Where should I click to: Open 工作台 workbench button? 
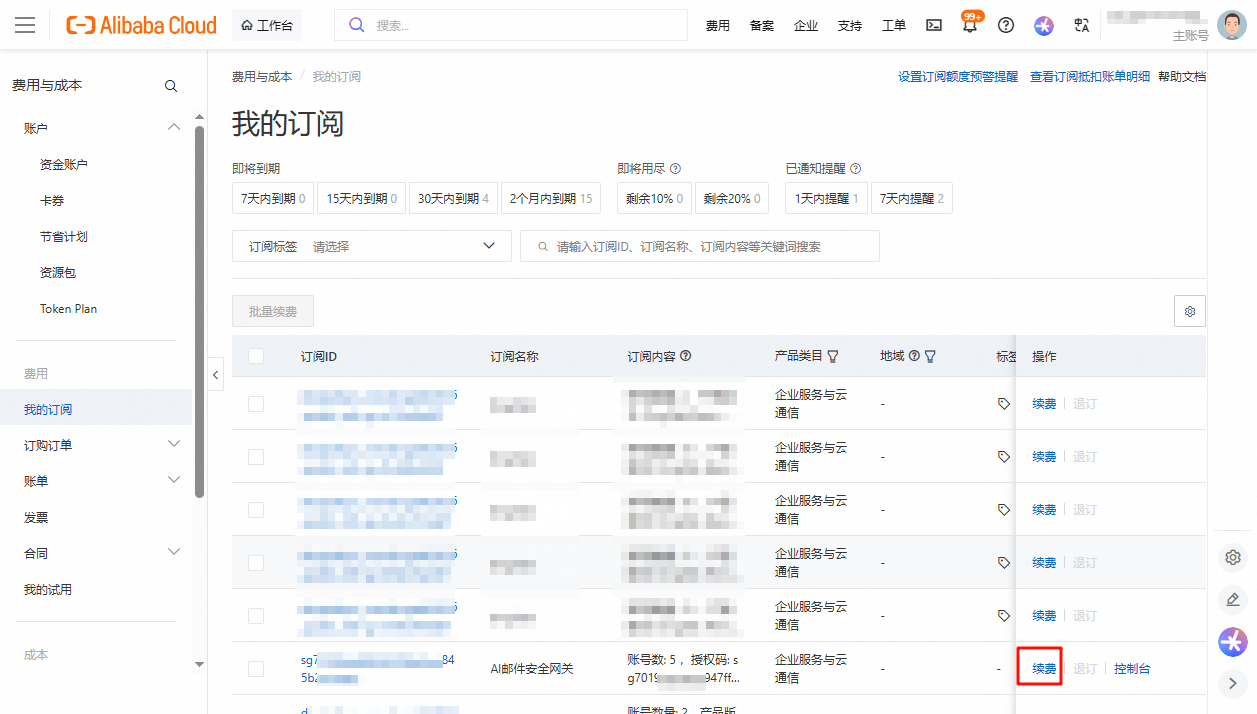267,26
